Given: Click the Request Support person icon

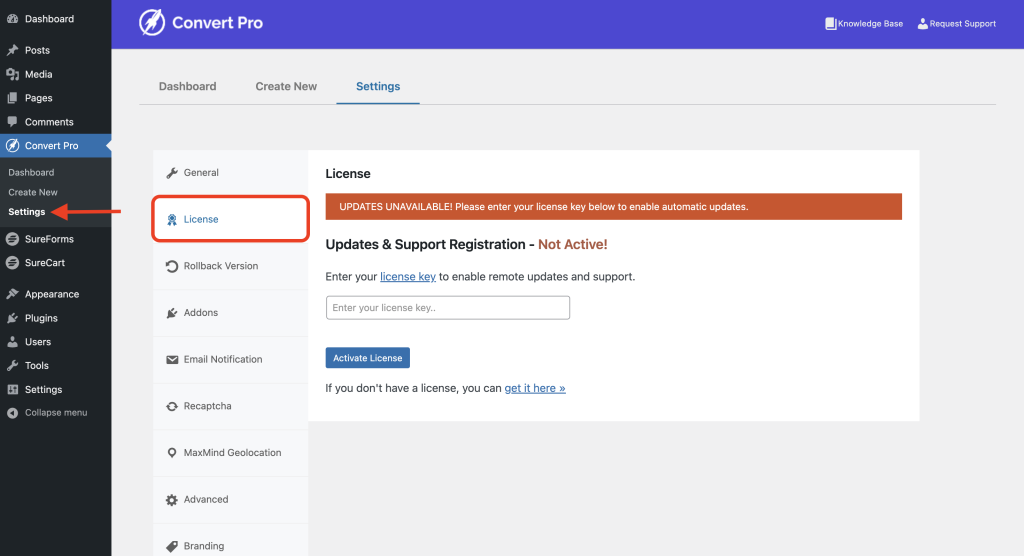Looking at the screenshot, I should point(922,24).
